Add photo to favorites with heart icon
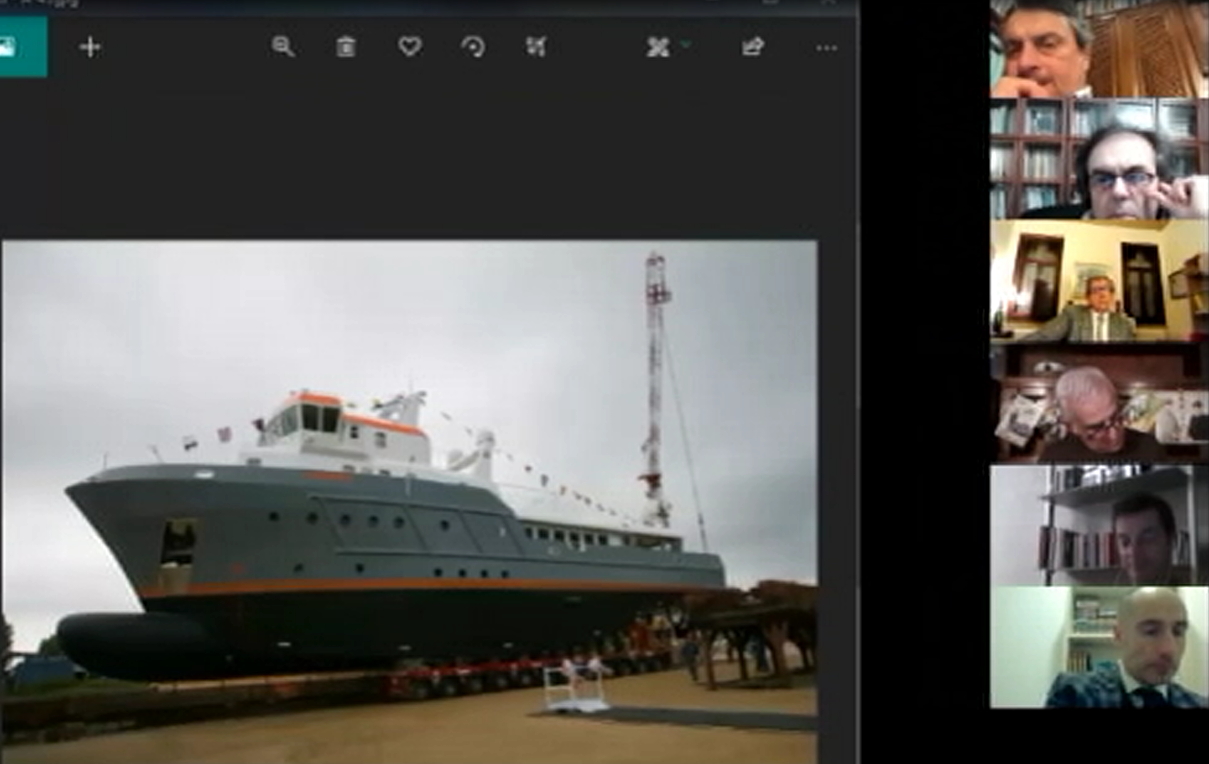Image resolution: width=1209 pixels, height=764 pixels. click(x=410, y=46)
